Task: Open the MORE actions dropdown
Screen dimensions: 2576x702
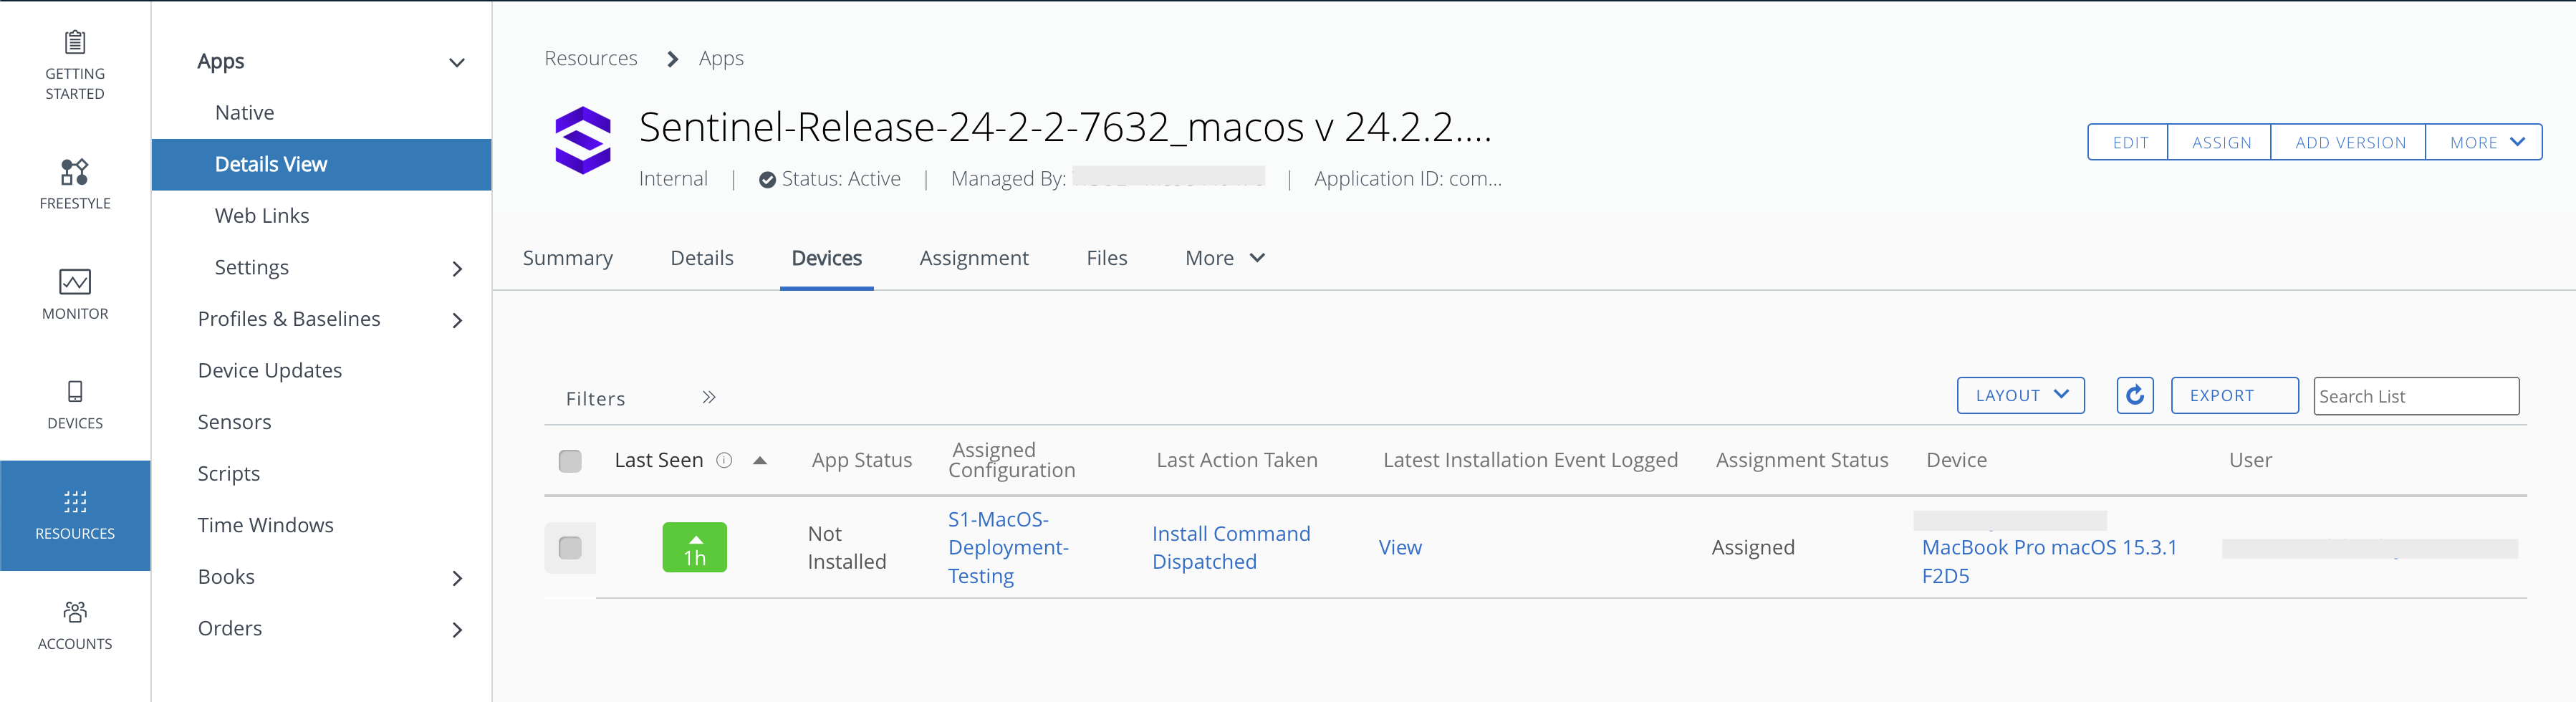Action: 2483,142
